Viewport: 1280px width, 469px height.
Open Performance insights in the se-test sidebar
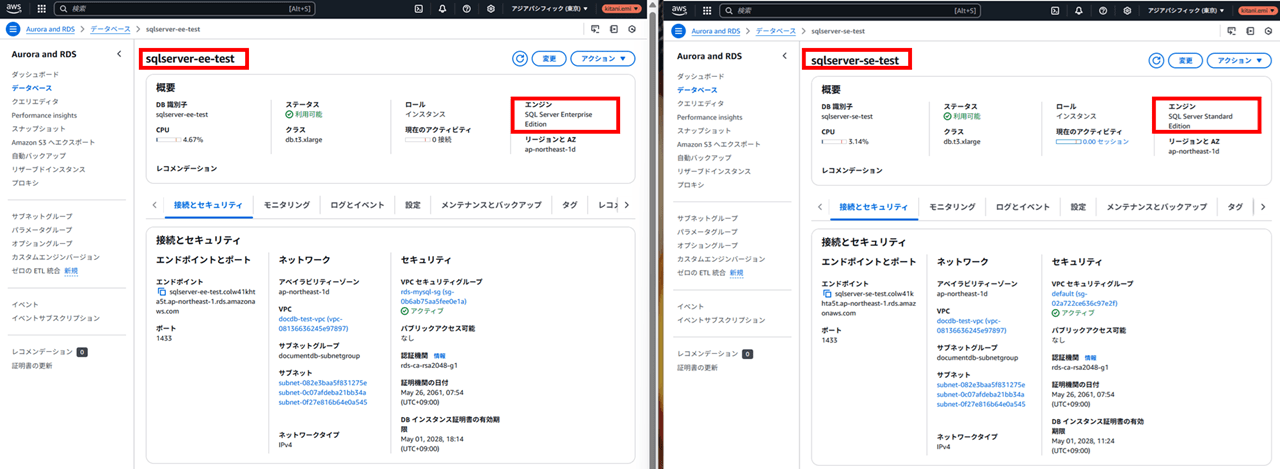[x=709, y=117]
